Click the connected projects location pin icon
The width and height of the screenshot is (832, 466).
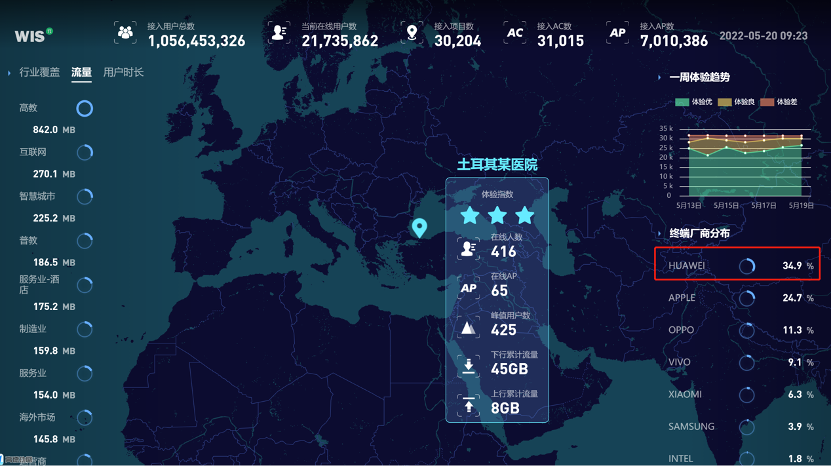coord(411,33)
